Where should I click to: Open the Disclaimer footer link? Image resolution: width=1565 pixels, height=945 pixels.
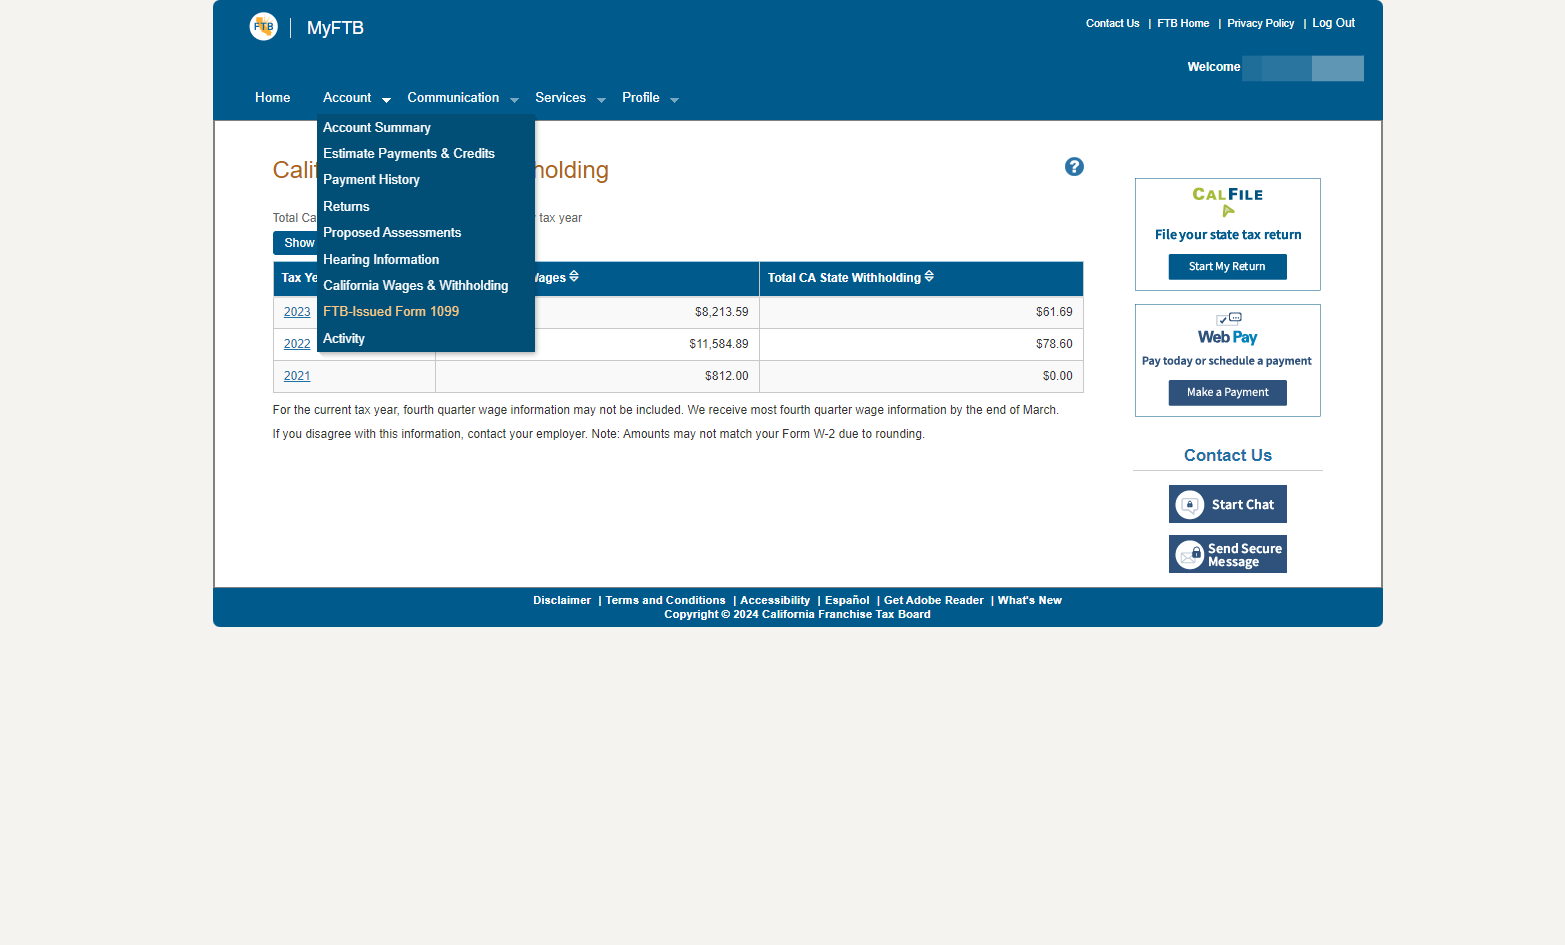(x=562, y=601)
